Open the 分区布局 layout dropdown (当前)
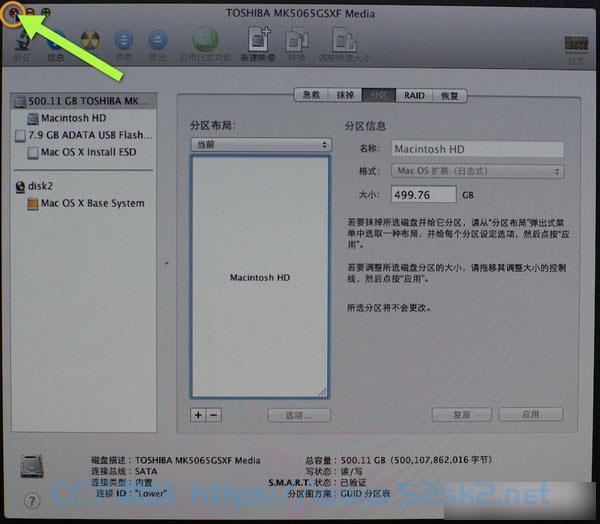 [x=261, y=145]
